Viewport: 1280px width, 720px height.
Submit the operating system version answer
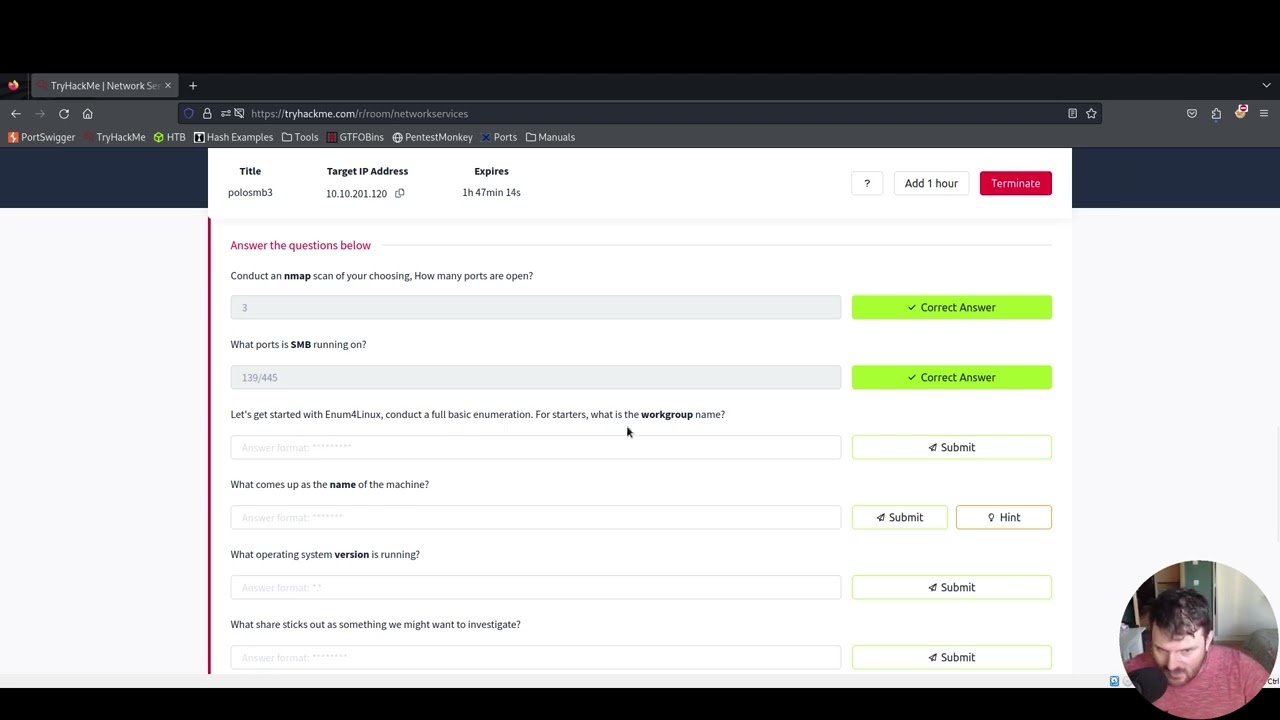pyautogui.click(x=952, y=587)
